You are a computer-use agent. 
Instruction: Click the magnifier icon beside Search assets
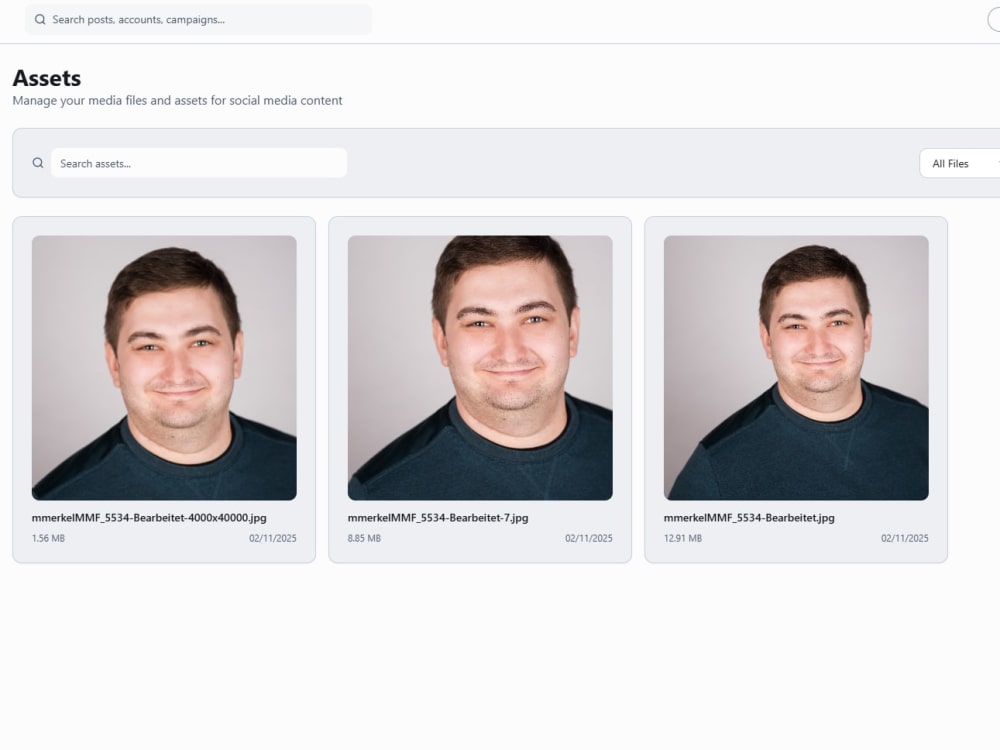38,163
